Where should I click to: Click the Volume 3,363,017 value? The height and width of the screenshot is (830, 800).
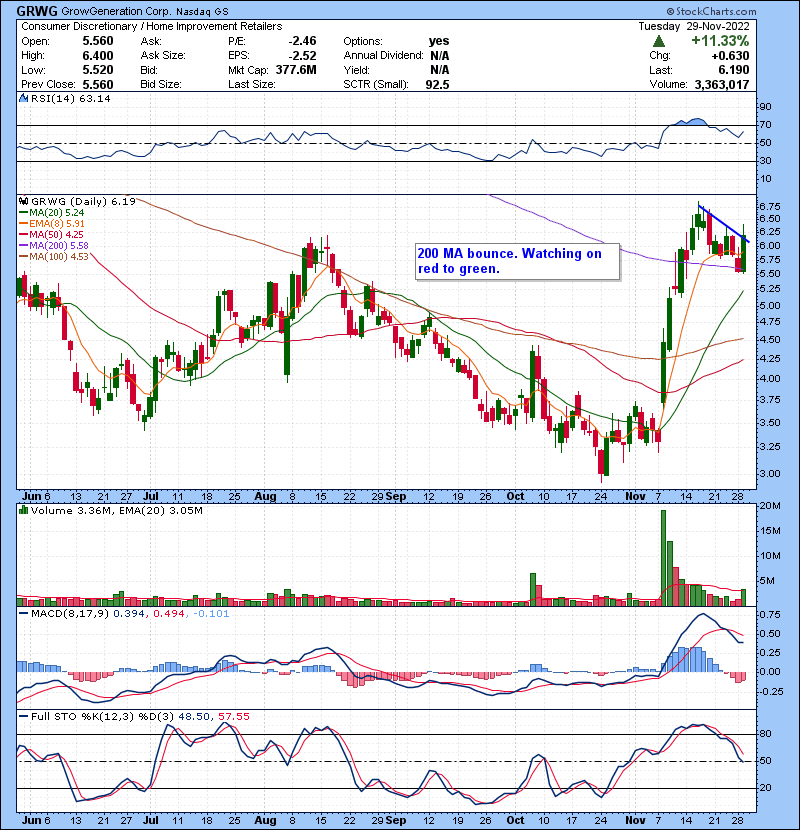[x=722, y=85]
